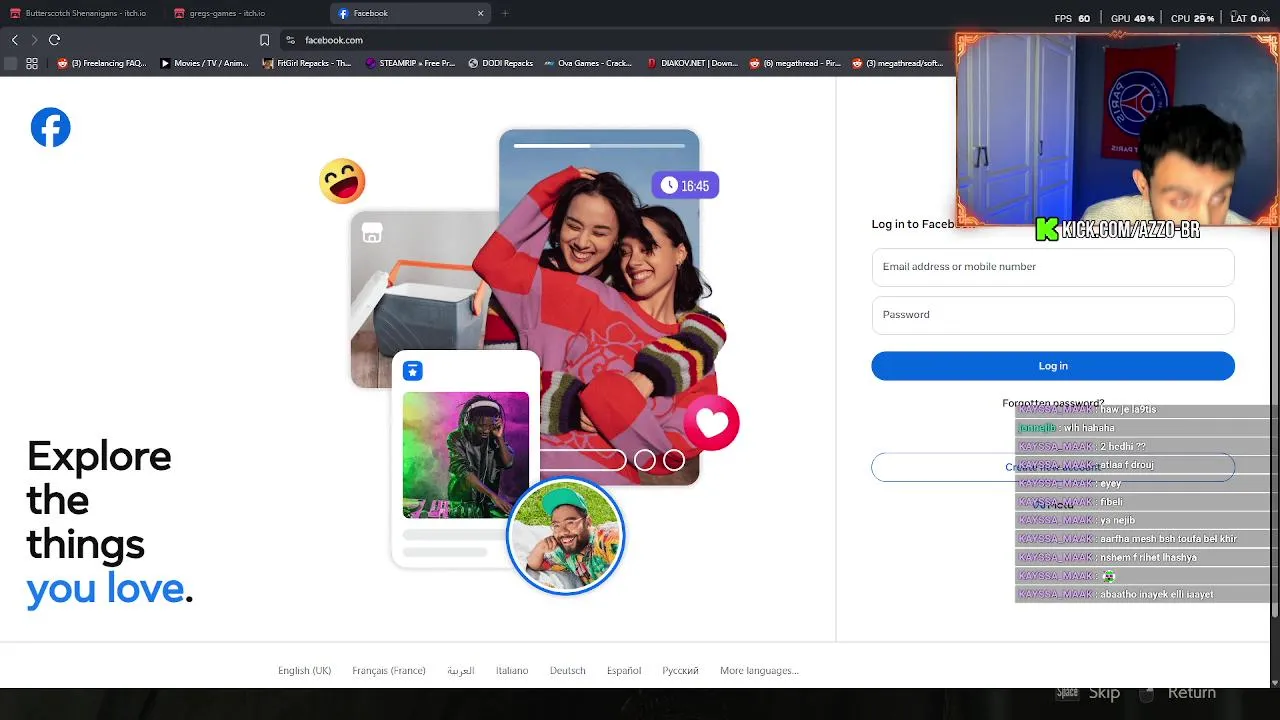Focus the Email address or mobile number field
Viewport: 1280px width, 720px height.
(x=1053, y=267)
